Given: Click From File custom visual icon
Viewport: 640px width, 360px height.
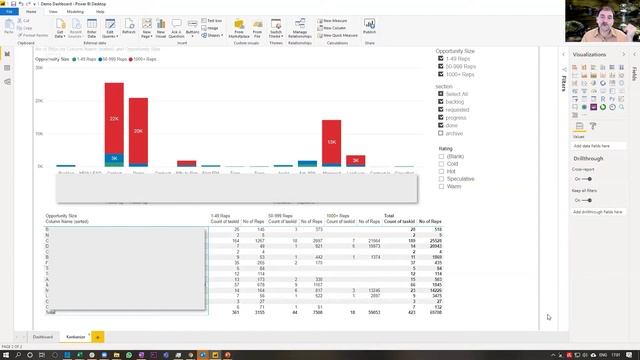Looking at the screenshot, I should tap(257, 29).
